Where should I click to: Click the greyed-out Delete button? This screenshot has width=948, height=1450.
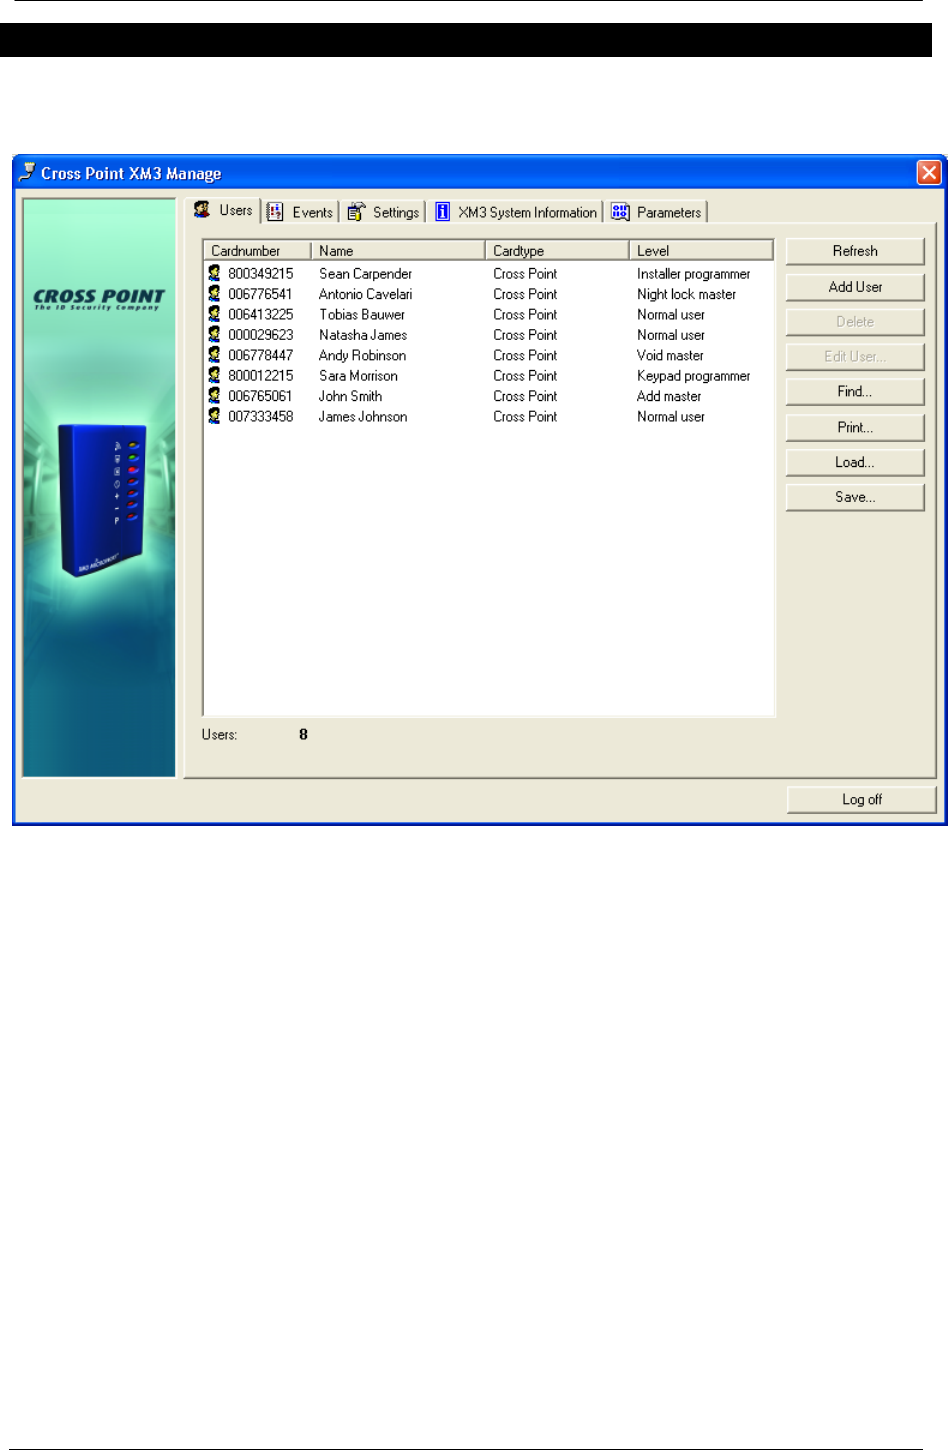tap(855, 322)
